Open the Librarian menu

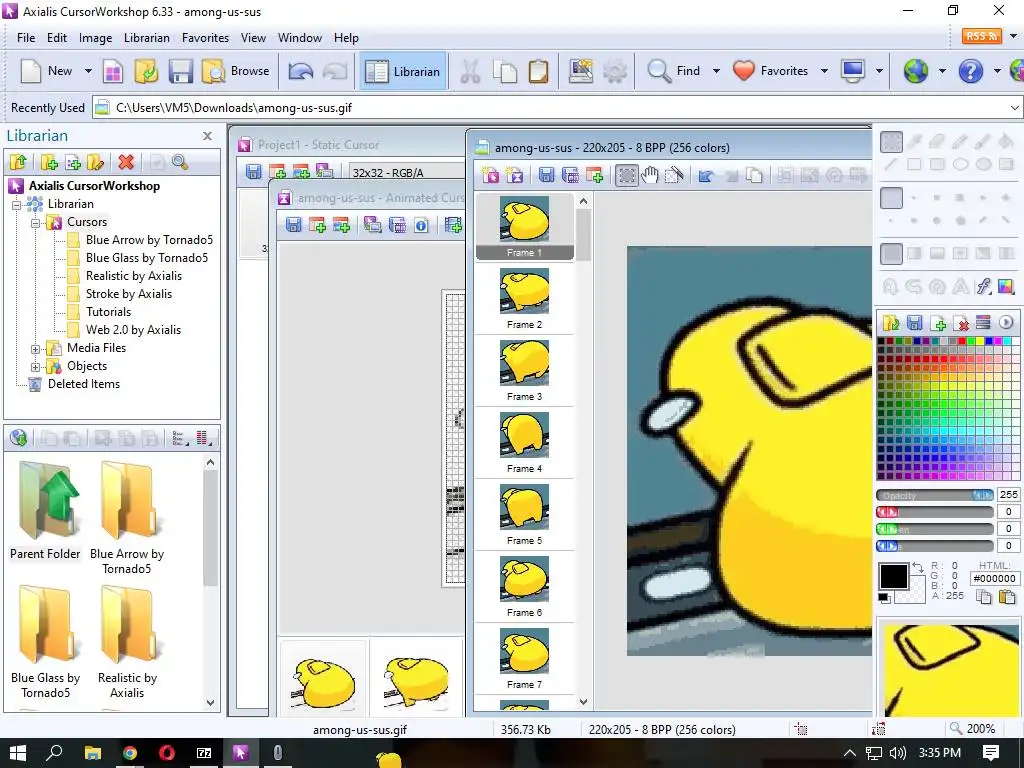147,38
